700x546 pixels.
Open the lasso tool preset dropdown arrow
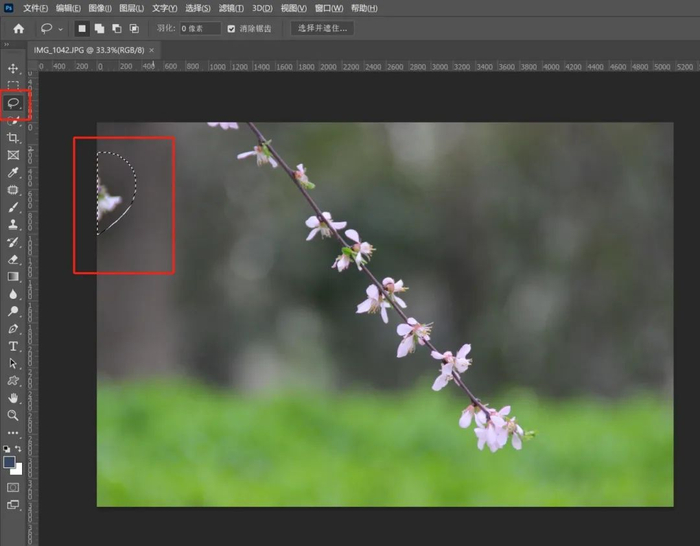click(61, 28)
